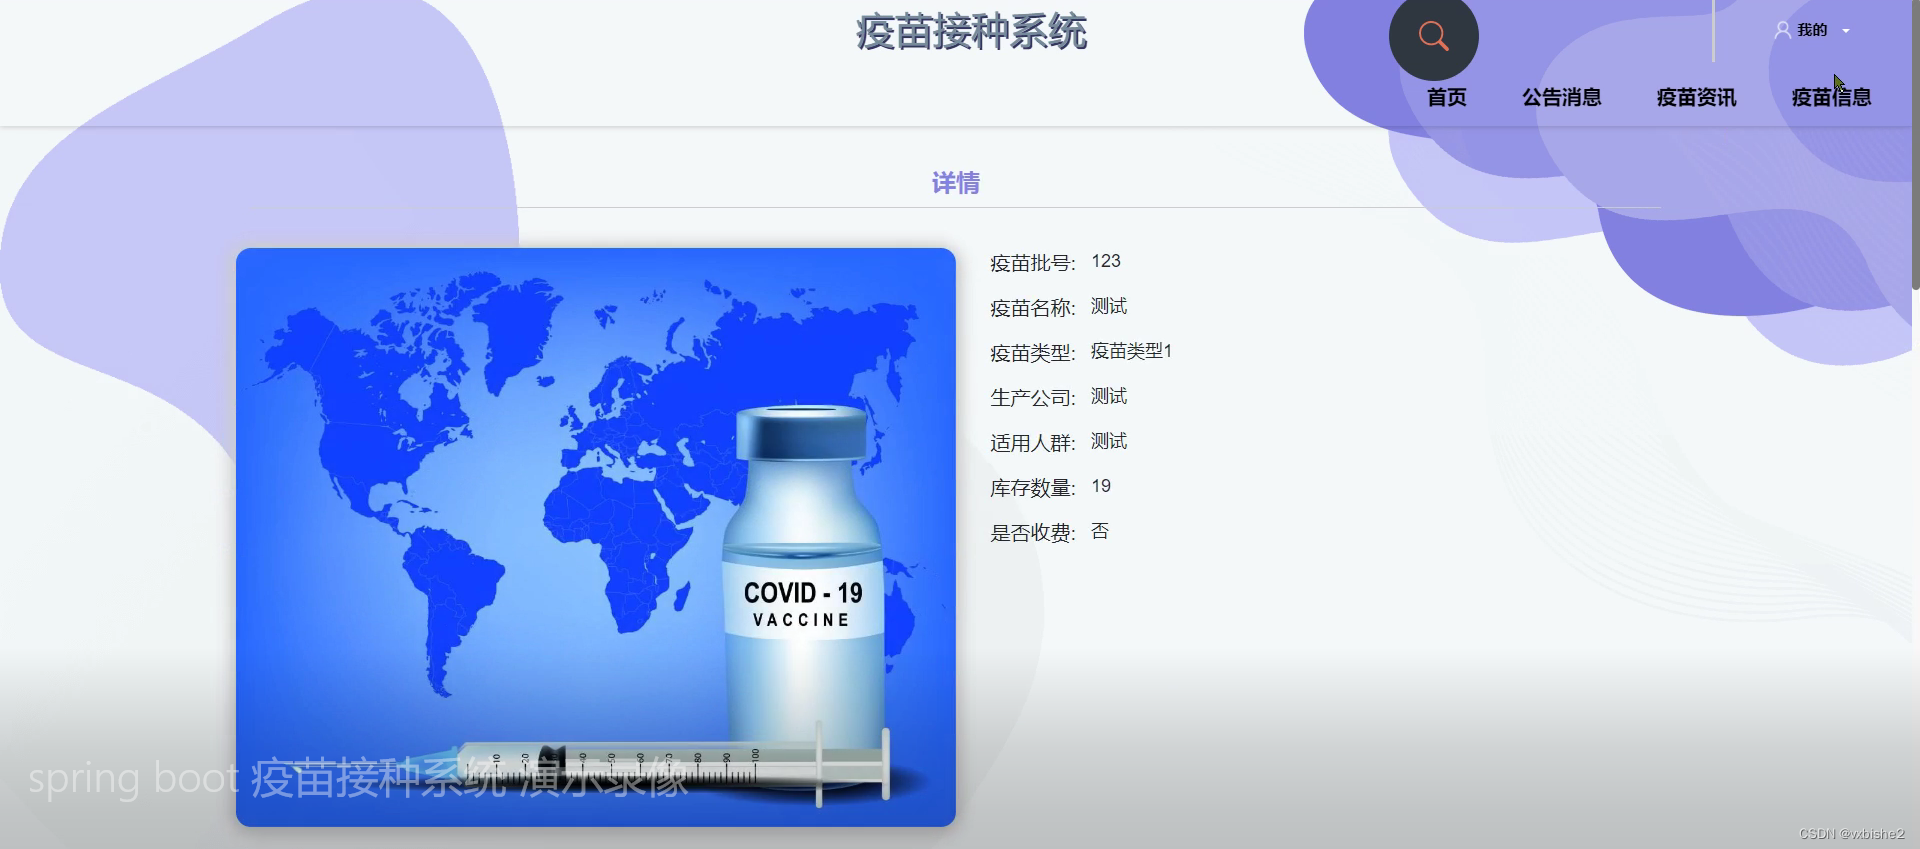The width and height of the screenshot is (1920, 849).
Task: Click the user profile icon beside 我的
Action: click(x=1782, y=30)
